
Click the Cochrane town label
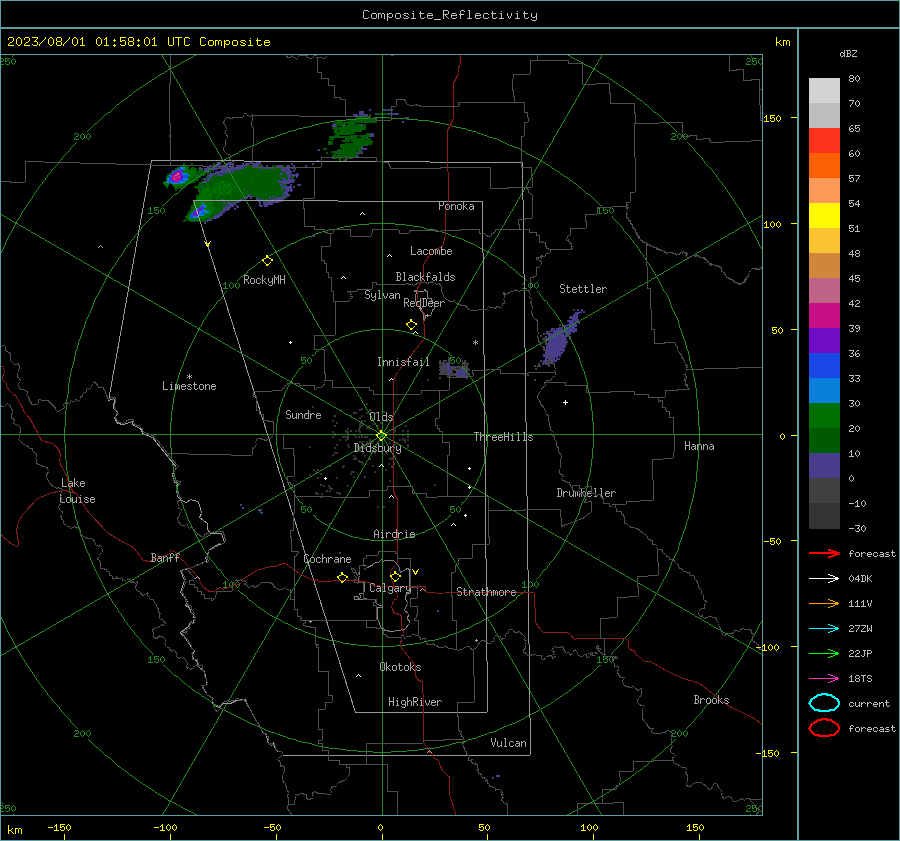327,559
